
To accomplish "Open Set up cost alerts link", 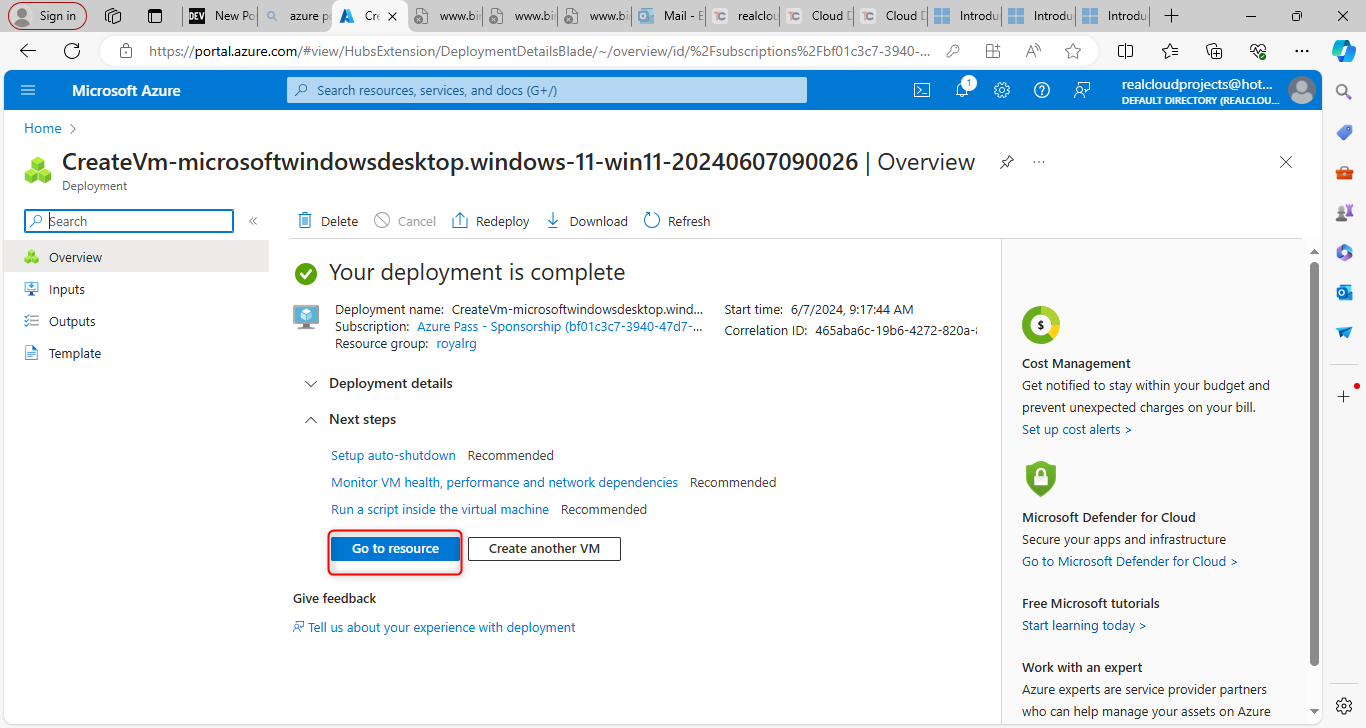I will [1077, 429].
